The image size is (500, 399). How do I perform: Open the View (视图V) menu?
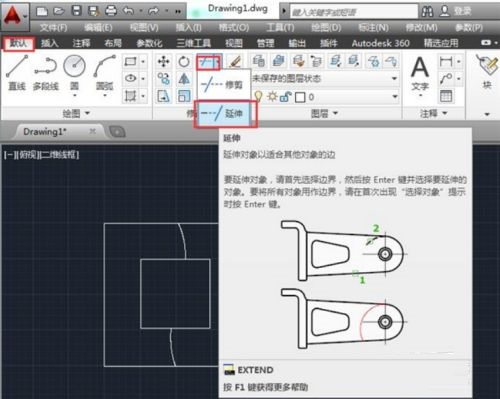point(144,27)
